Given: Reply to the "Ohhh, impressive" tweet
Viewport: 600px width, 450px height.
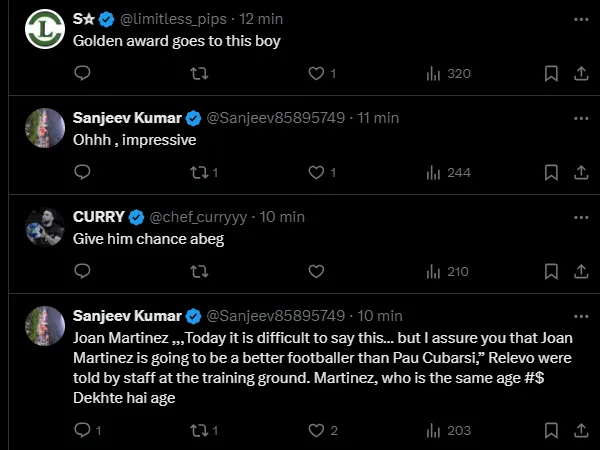Looking at the screenshot, I should [x=83, y=172].
